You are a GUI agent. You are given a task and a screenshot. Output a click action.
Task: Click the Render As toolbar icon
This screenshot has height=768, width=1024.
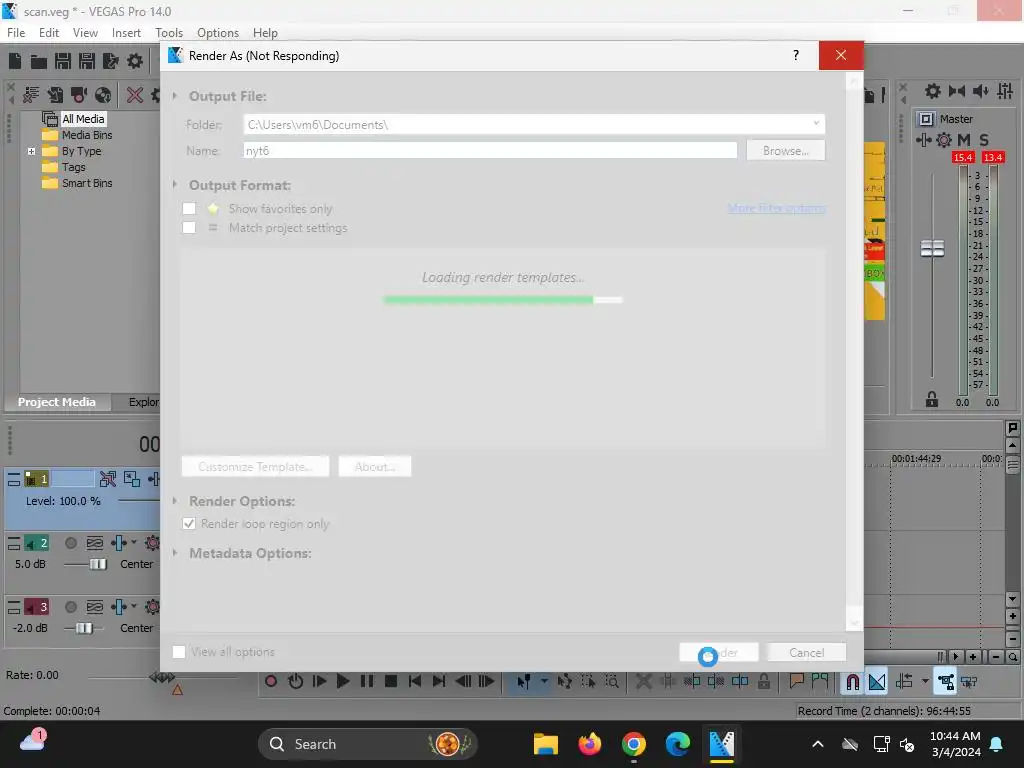(x=111, y=61)
